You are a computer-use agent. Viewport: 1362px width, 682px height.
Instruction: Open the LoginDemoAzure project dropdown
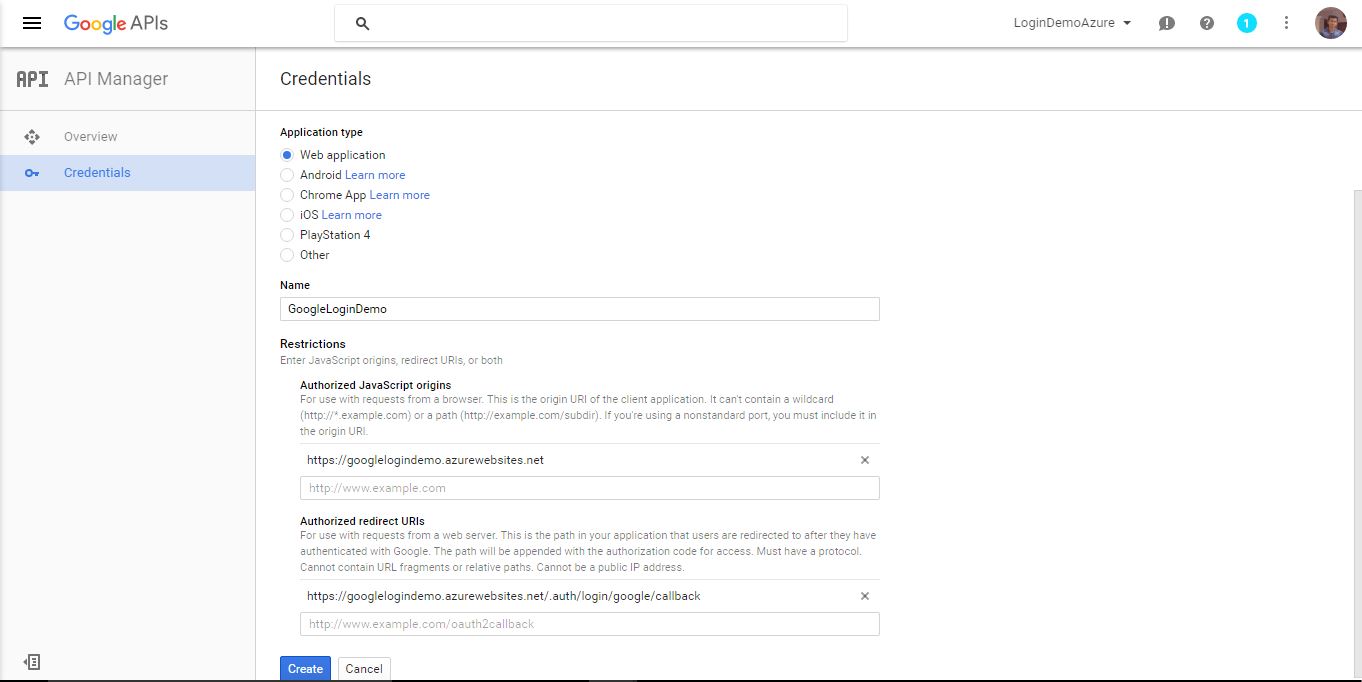[1072, 23]
